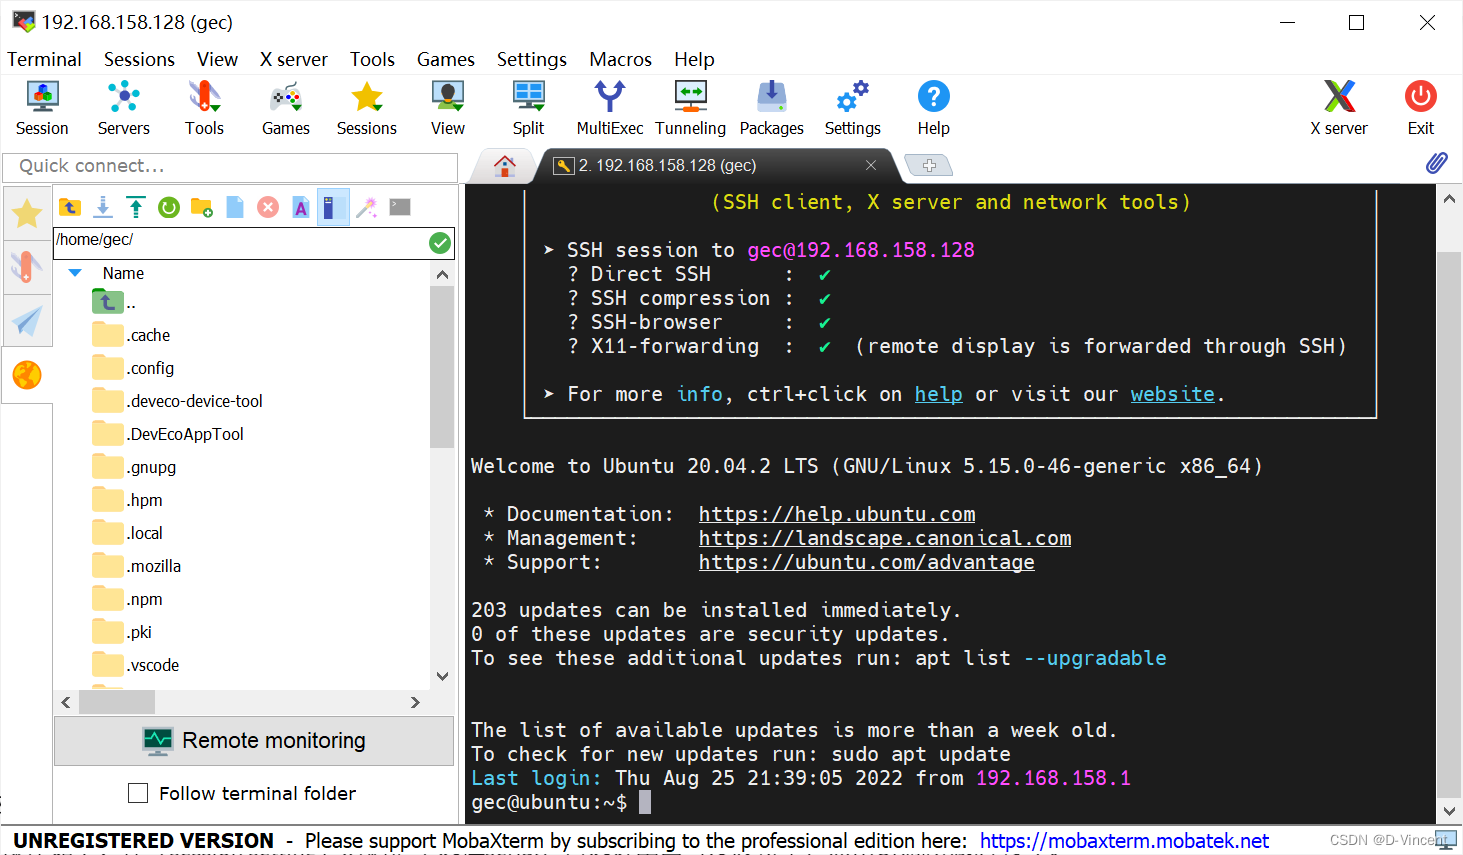Click the Help question-mark icon
The height and width of the screenshot is (855, 1463).
(934, 108)
